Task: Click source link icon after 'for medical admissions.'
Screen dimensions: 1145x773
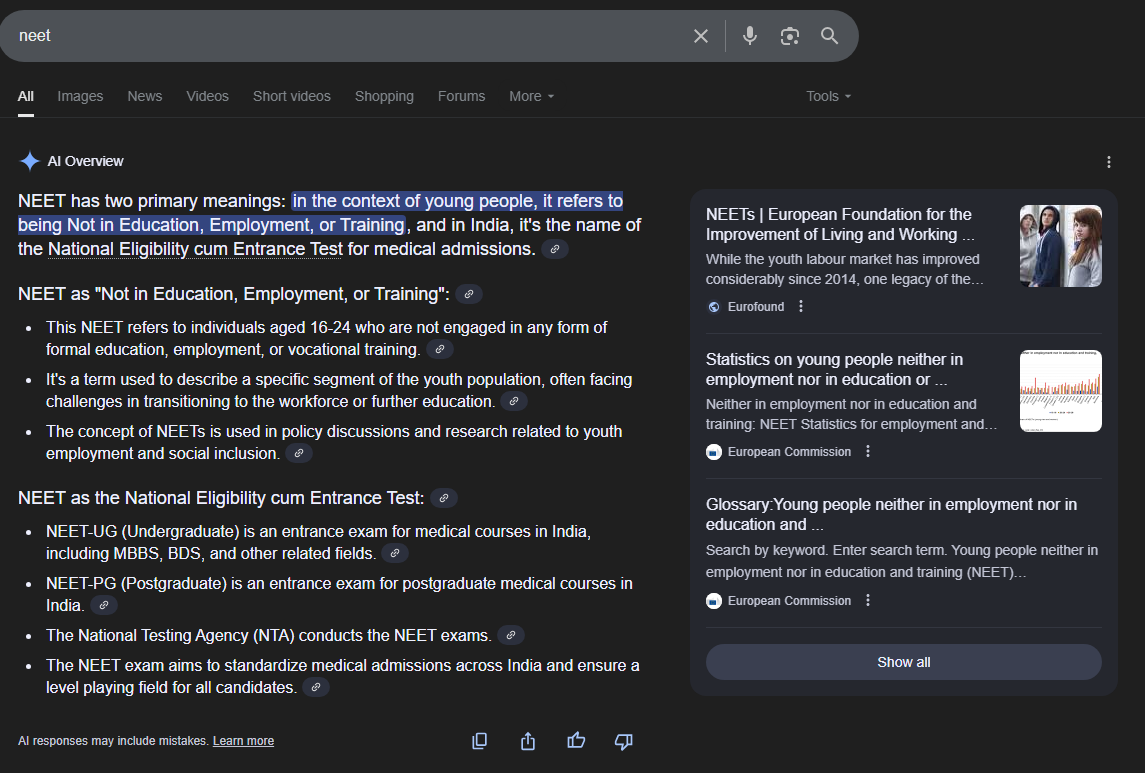Action: click(555, 250)
